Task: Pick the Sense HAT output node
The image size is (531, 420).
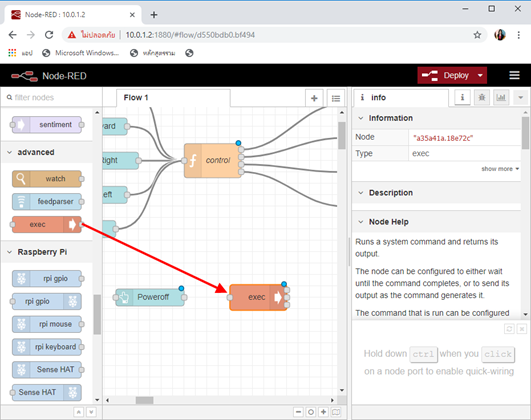Action: (x=47, y=392)
